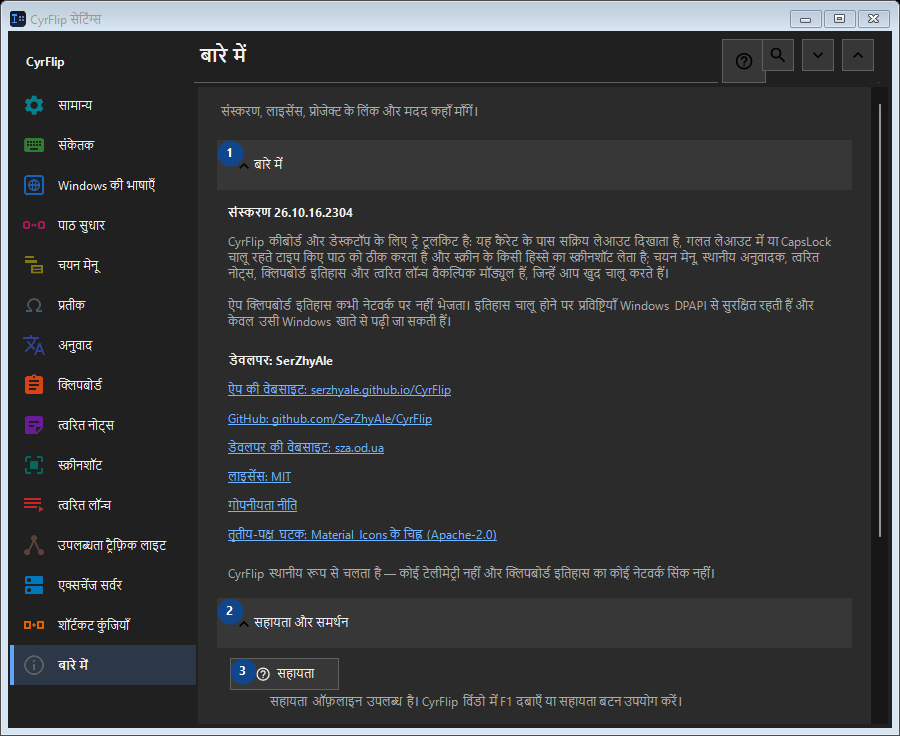
Task: Click the text डेवलपर: SerZhyAle
Action: [281, 361]
